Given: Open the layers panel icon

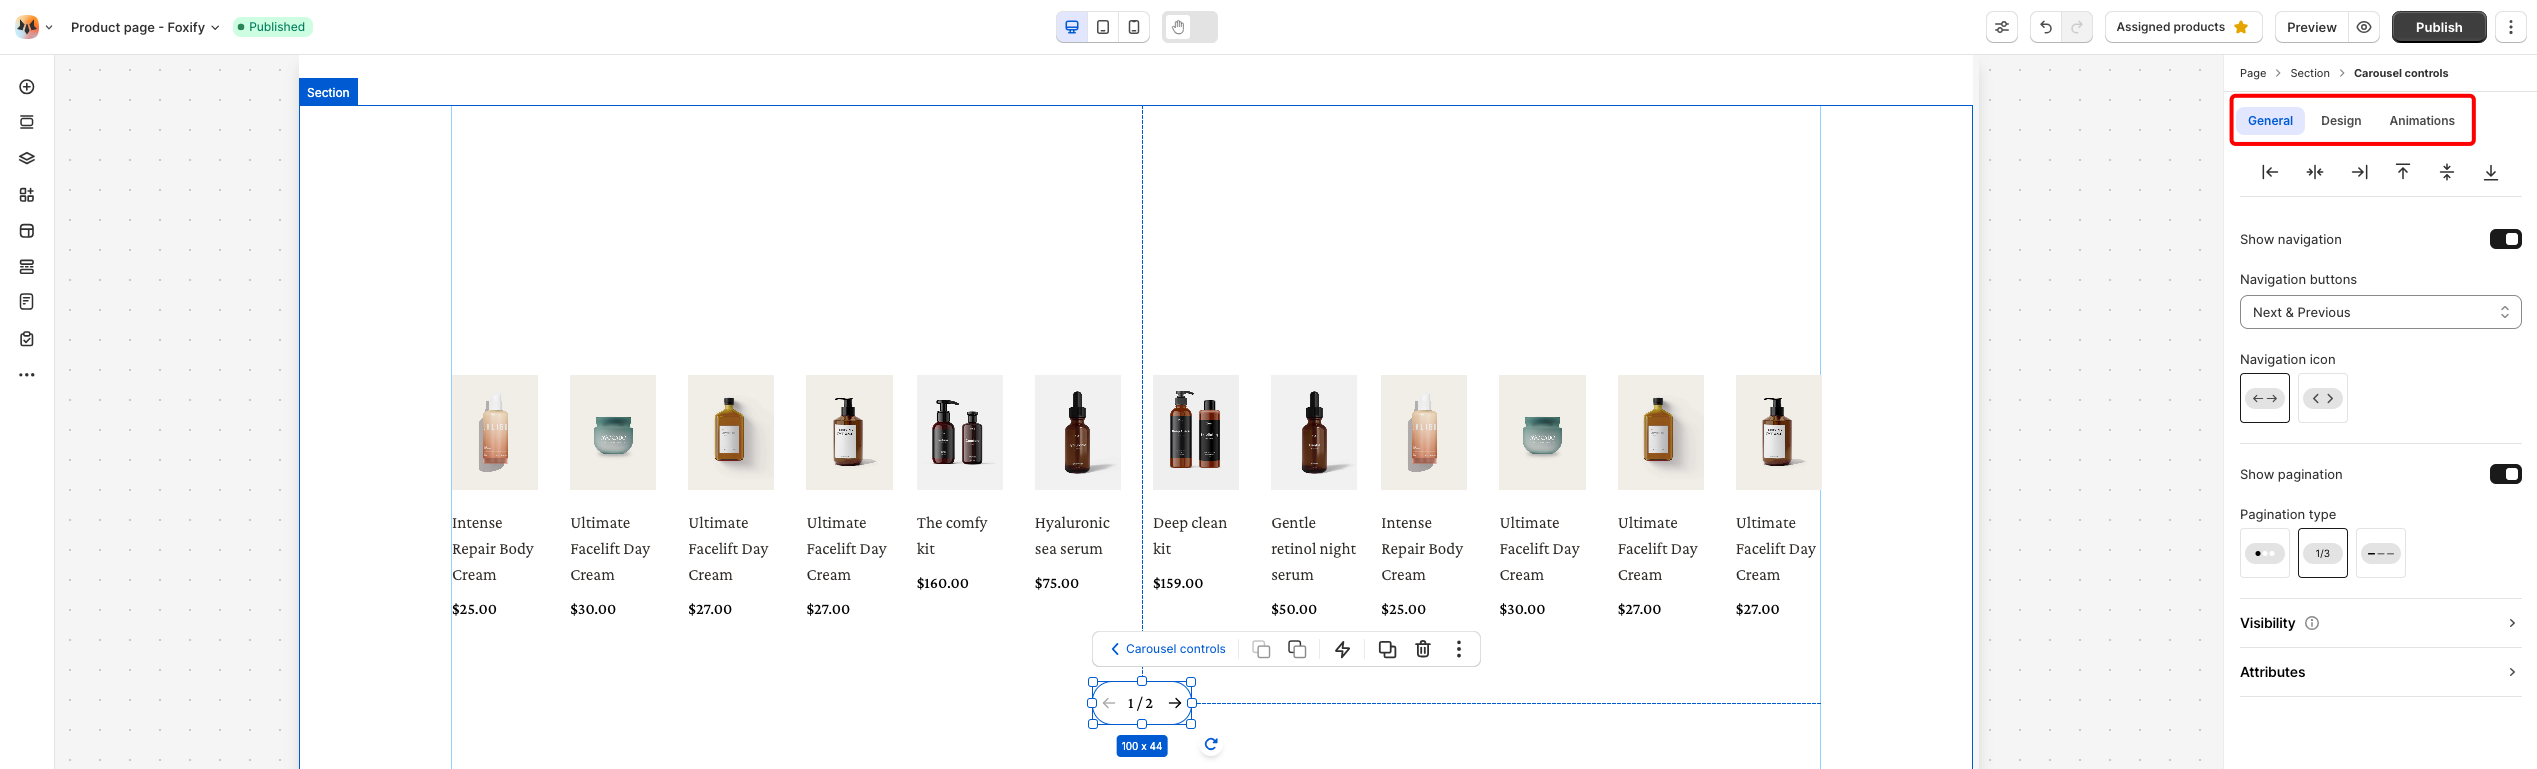Looking at the screenshot, I should [27, 158].
